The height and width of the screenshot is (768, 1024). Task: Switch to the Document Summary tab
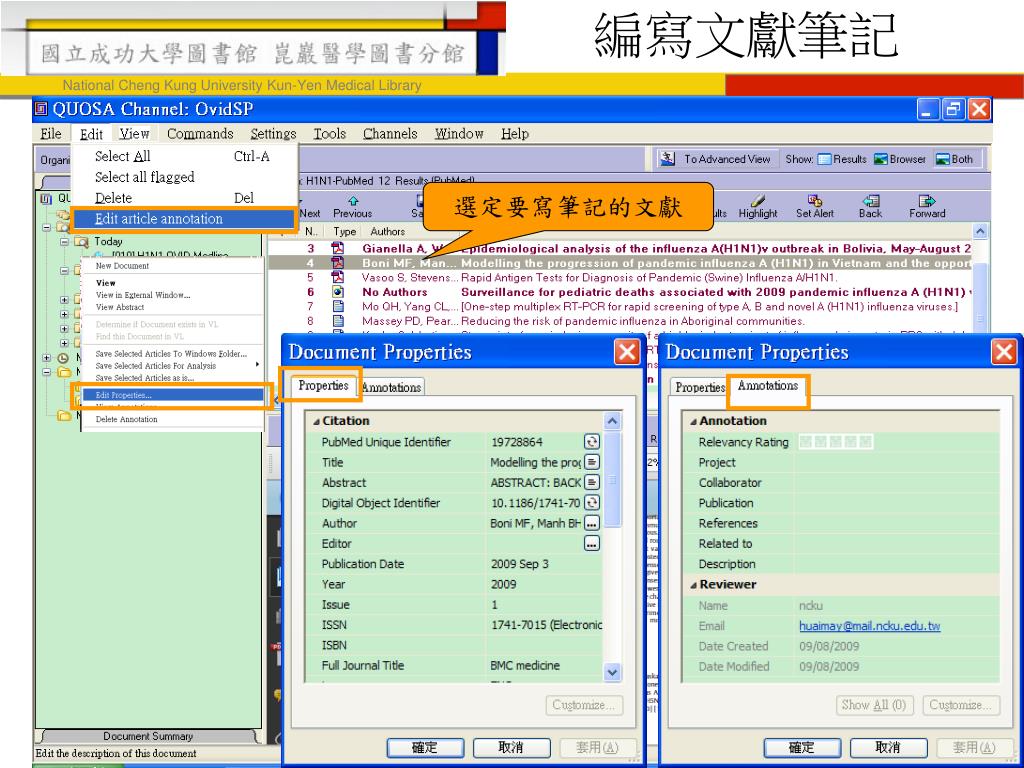click(x=148, y=736)
